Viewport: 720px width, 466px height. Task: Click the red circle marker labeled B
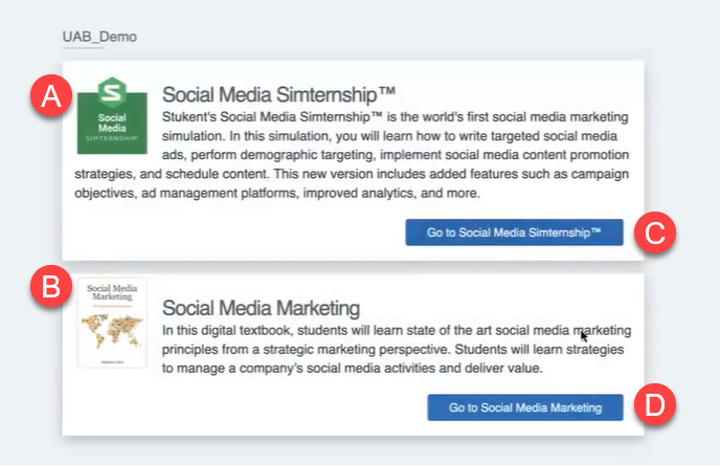(49, 288)
